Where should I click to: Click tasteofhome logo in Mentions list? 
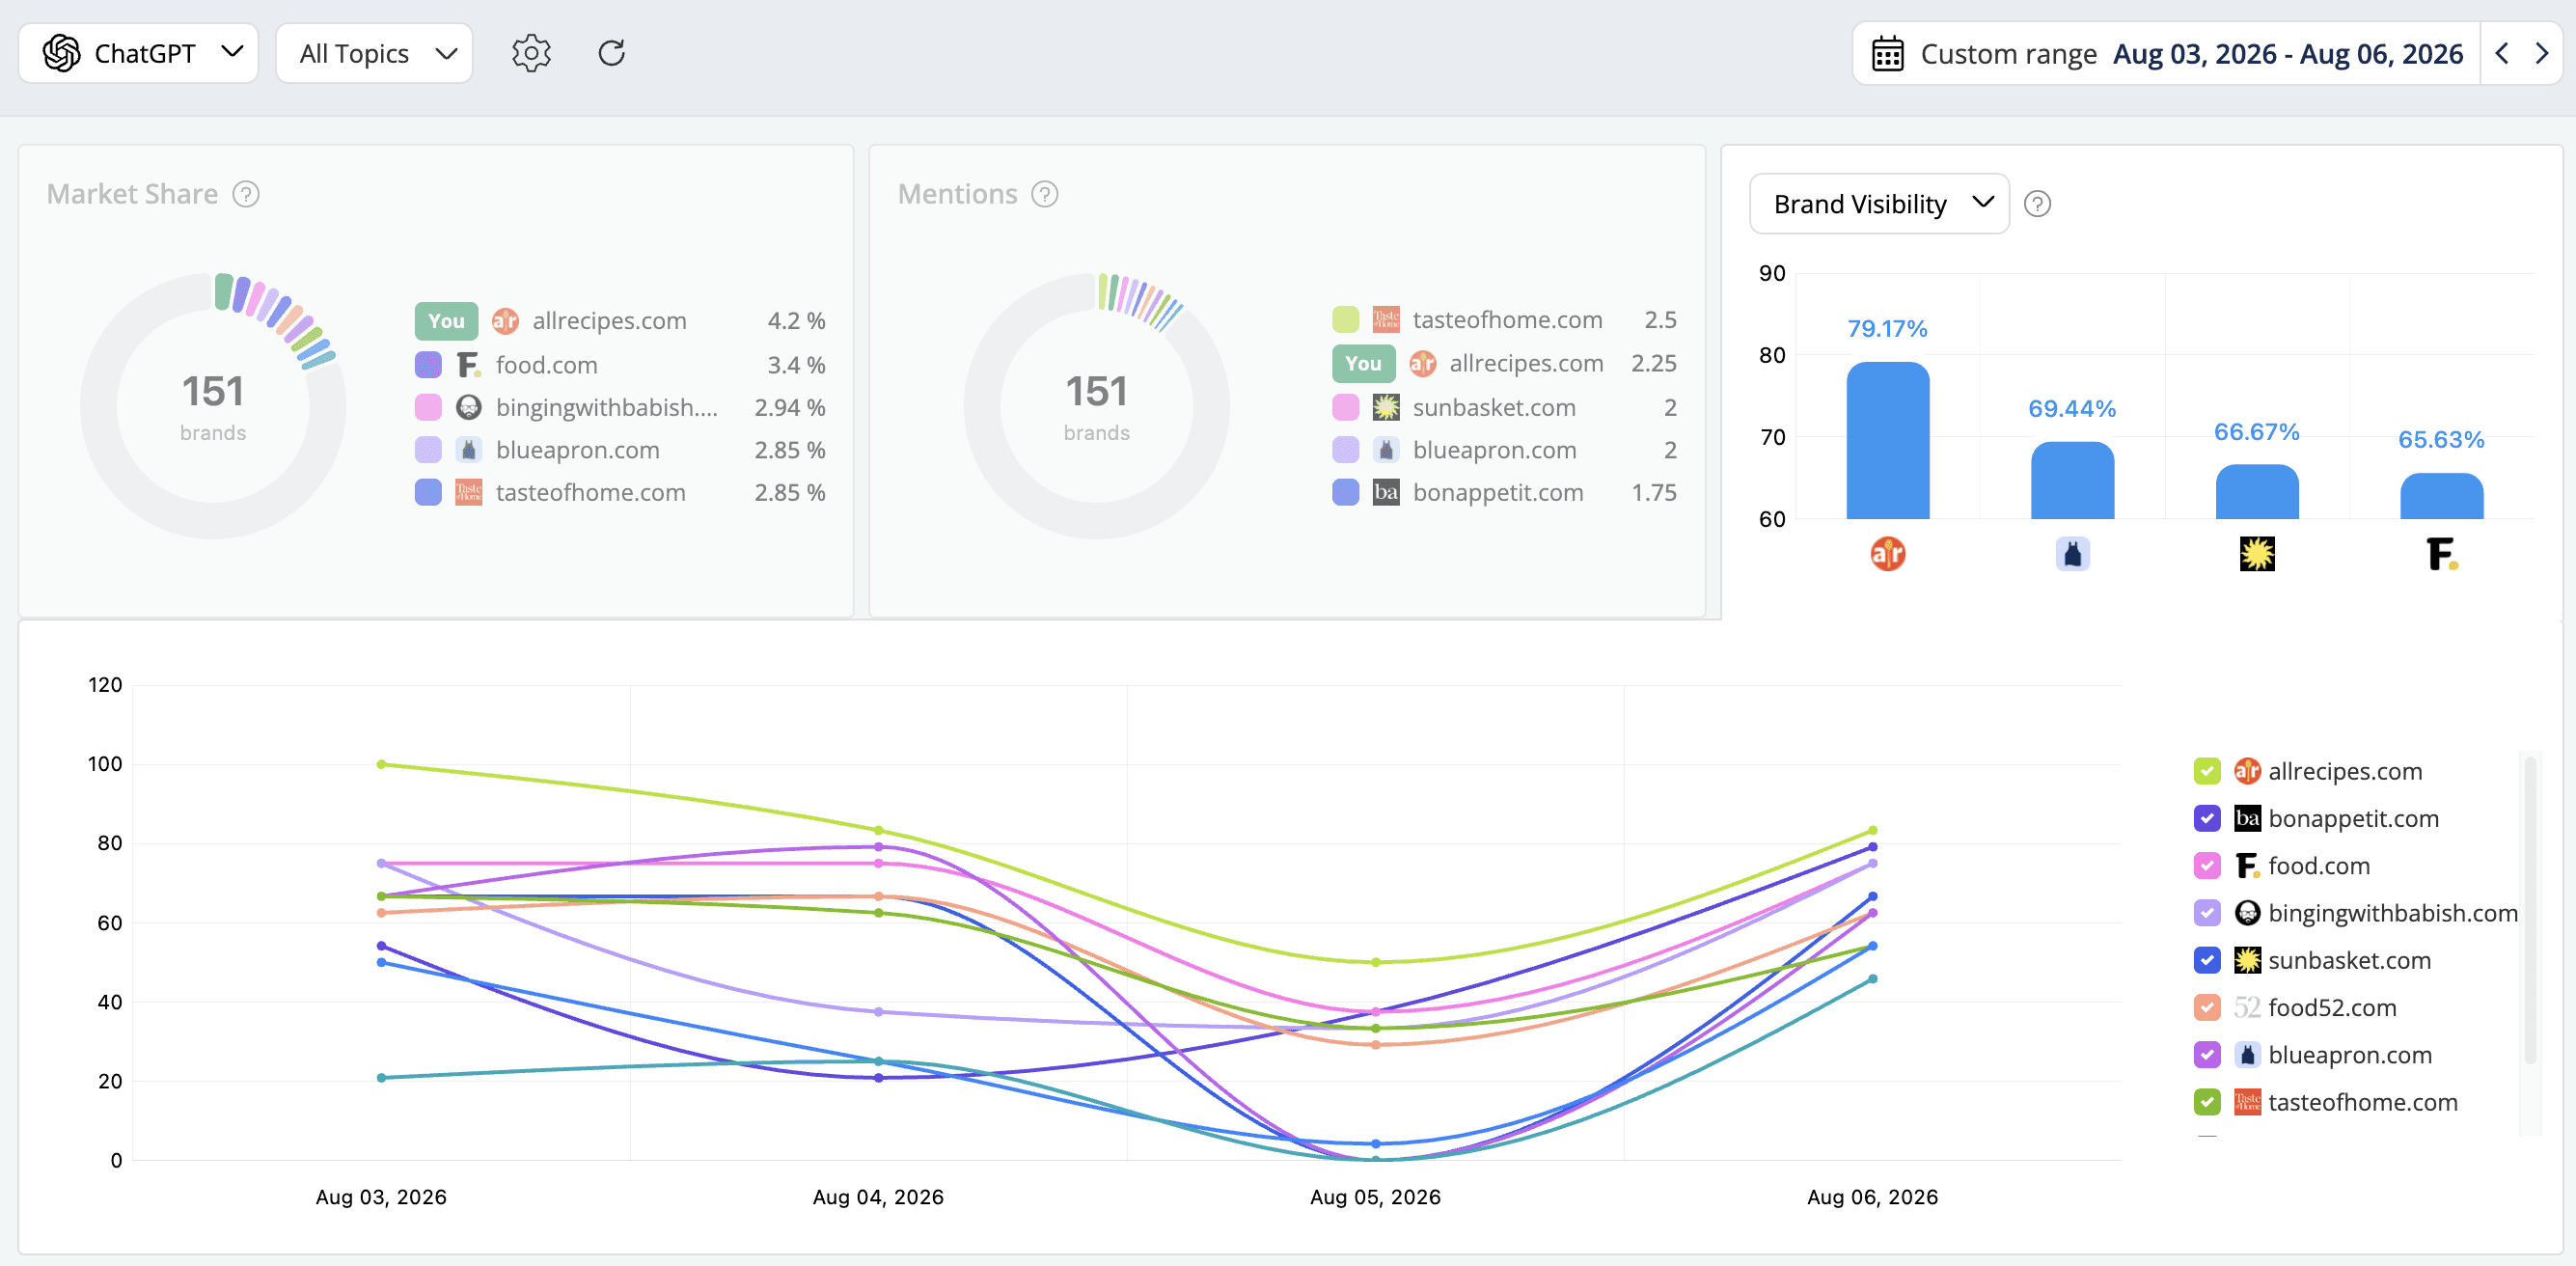click(x=1386, y=320)
